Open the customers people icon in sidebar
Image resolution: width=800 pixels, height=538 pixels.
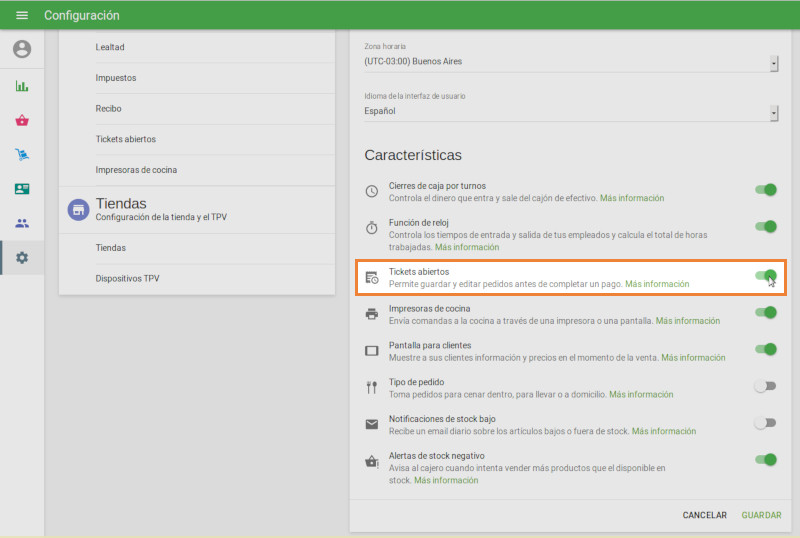22,223
